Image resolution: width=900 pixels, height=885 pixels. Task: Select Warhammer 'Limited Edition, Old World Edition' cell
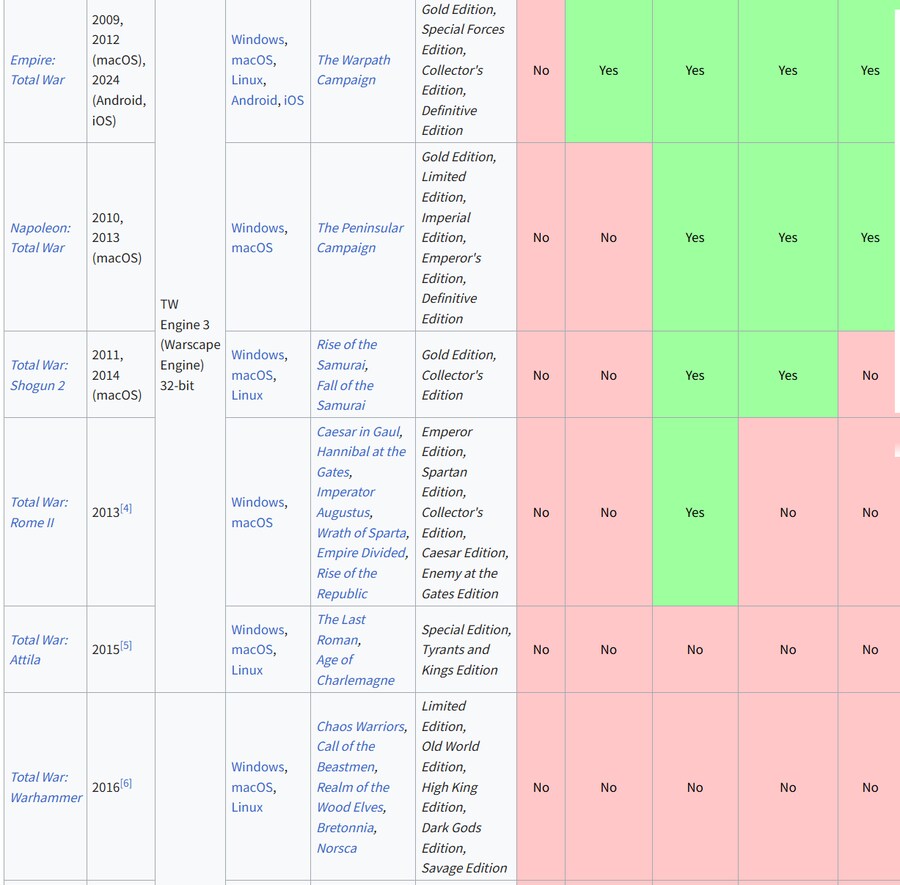pos(465,787)
